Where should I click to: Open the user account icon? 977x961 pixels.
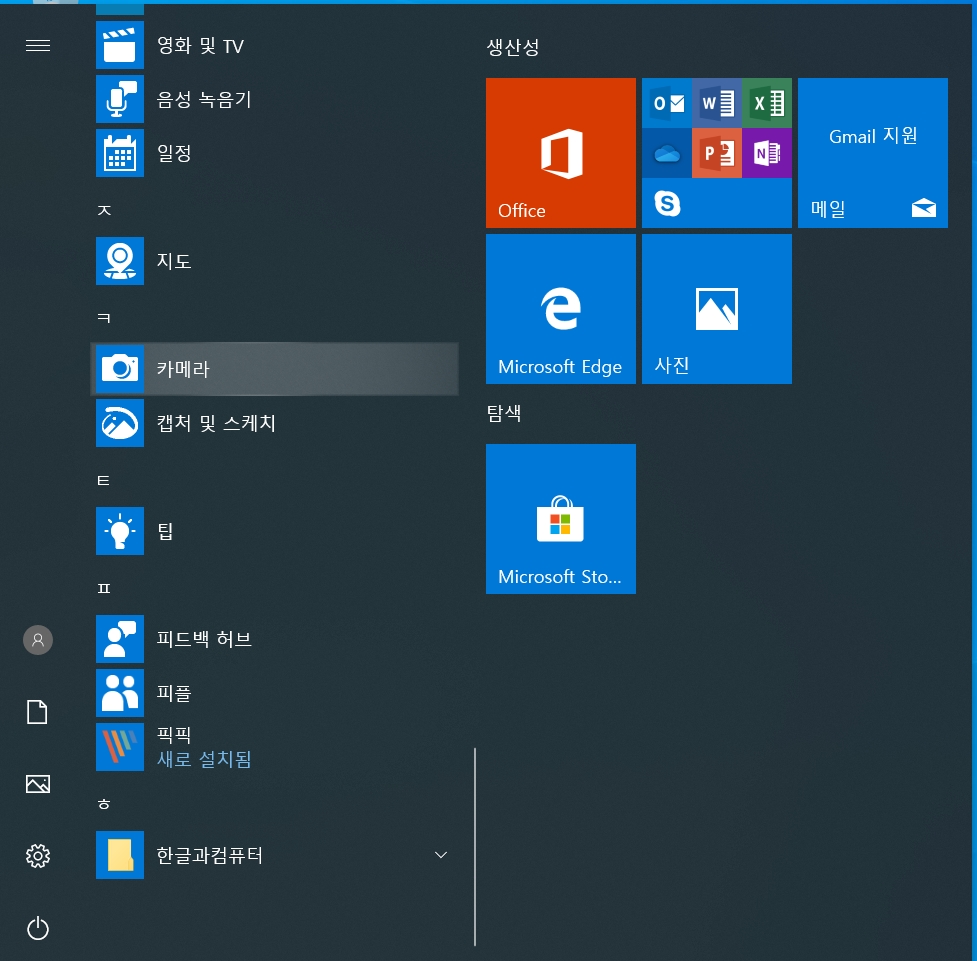(x=38, y=639)
